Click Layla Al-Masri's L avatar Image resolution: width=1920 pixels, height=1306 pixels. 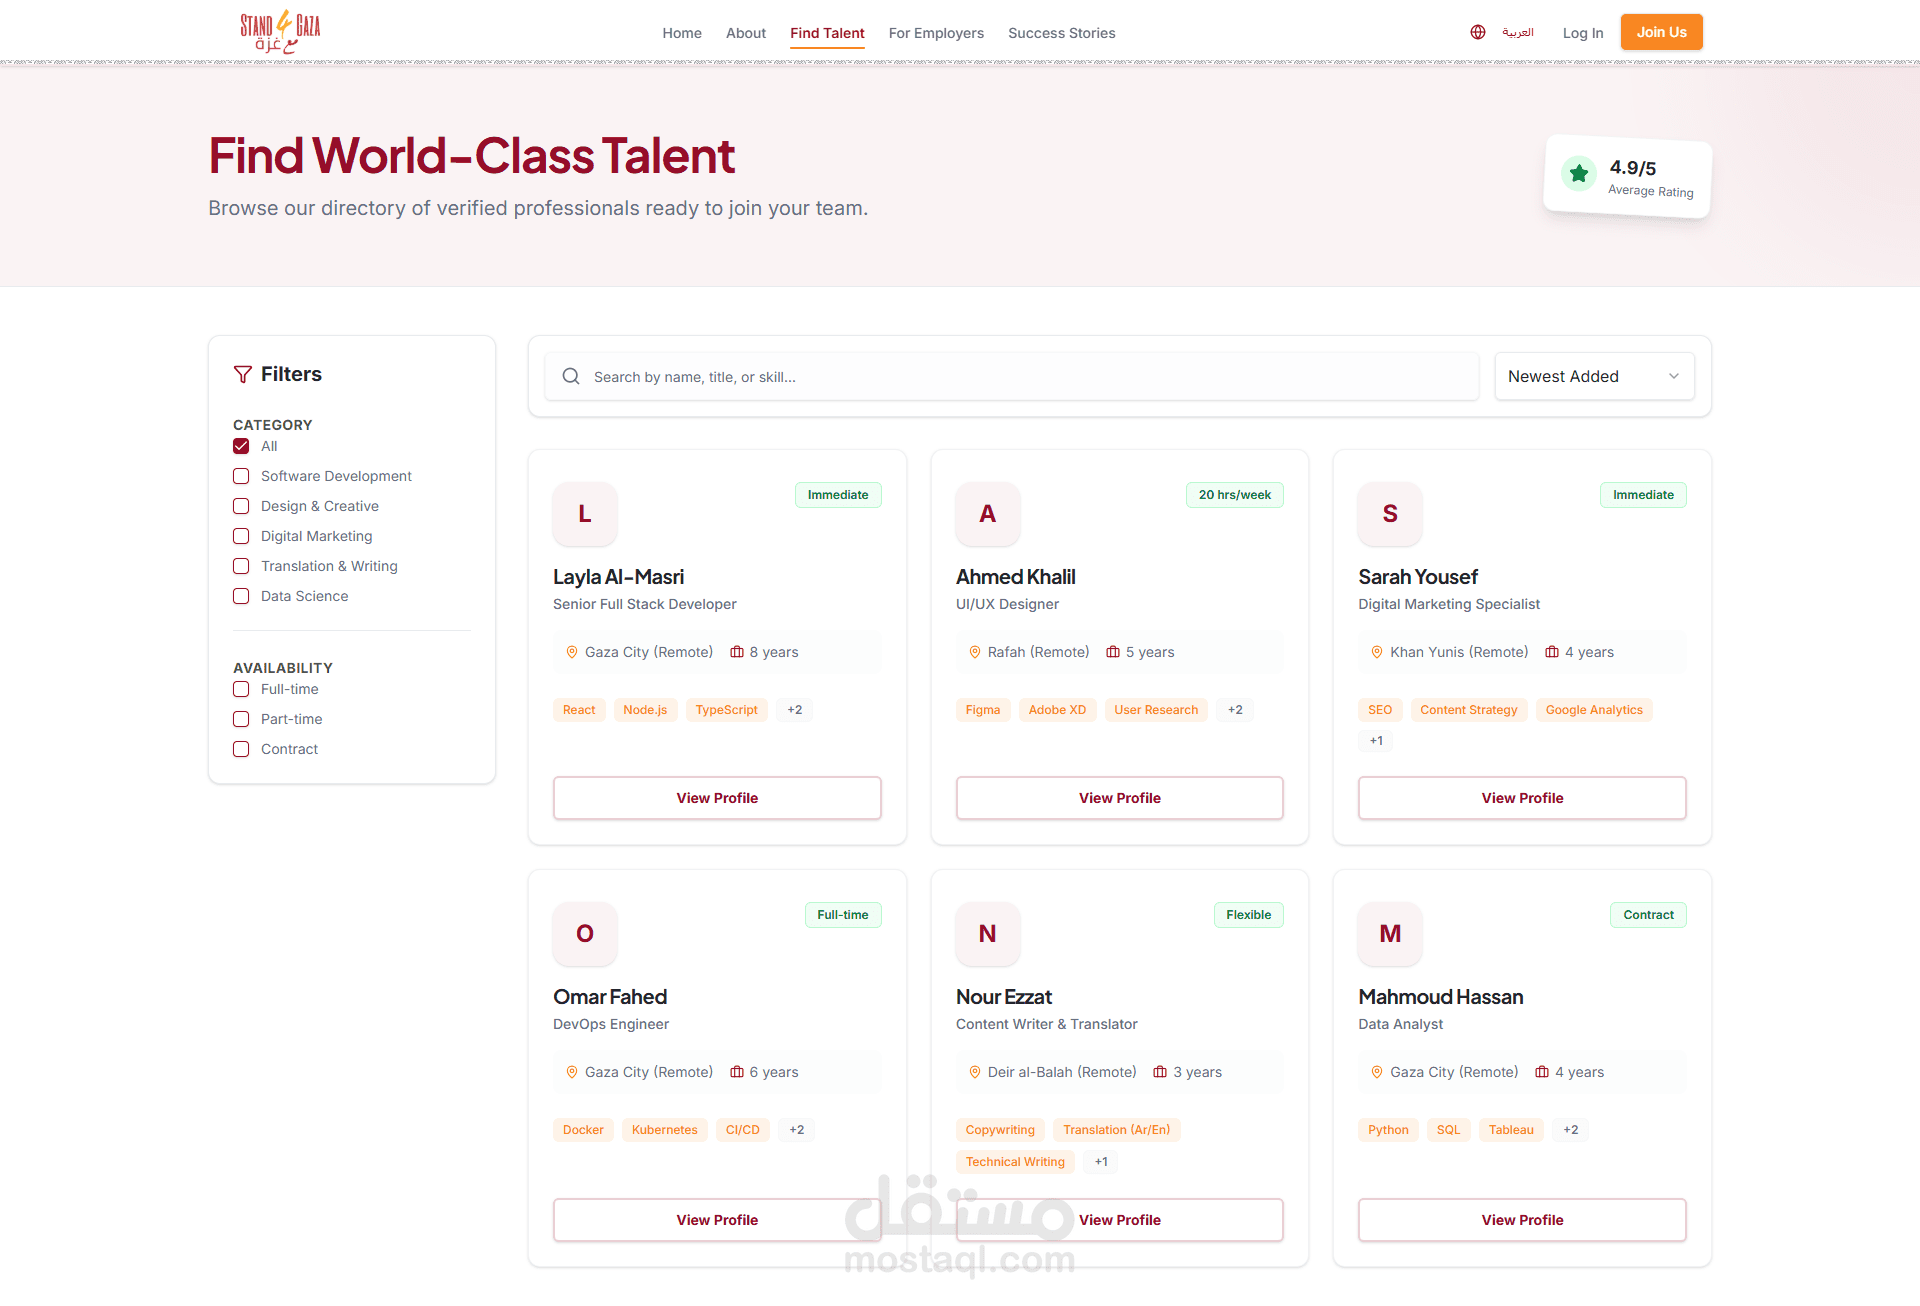click(585, 514)
